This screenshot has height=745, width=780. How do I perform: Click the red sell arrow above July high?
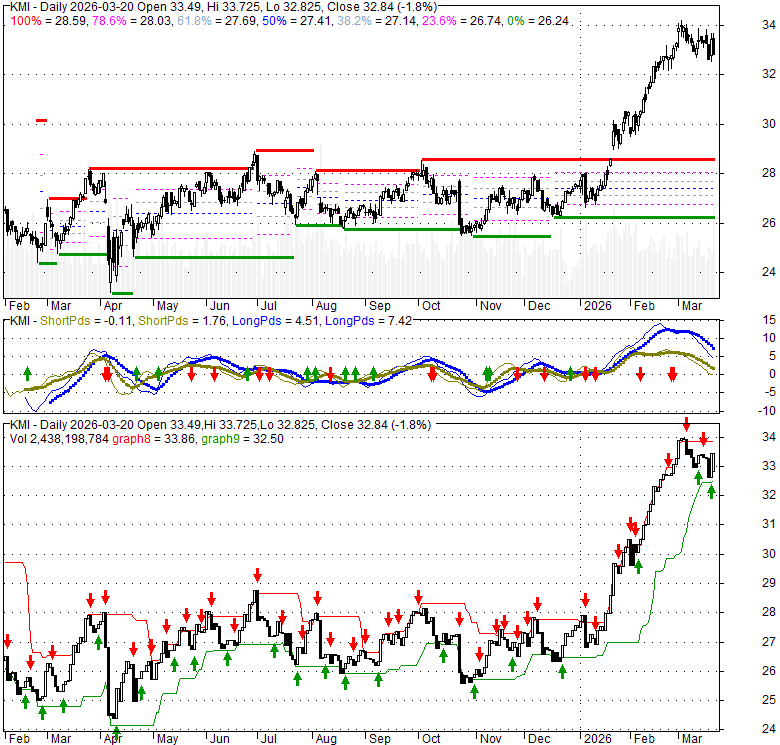click(x=257, y=575)
